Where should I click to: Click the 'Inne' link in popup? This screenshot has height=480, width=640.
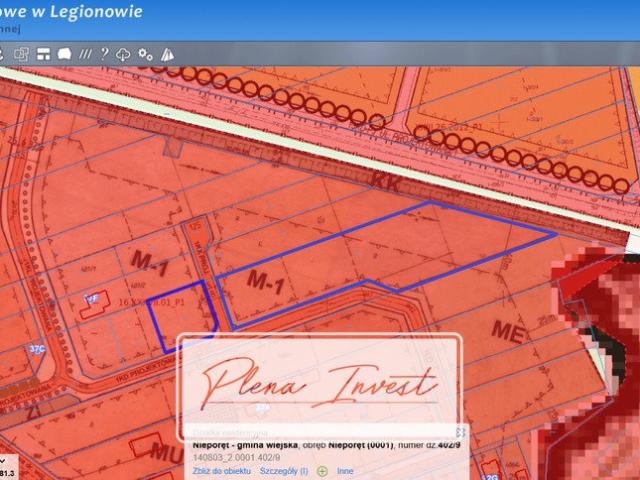coord(345,471)
